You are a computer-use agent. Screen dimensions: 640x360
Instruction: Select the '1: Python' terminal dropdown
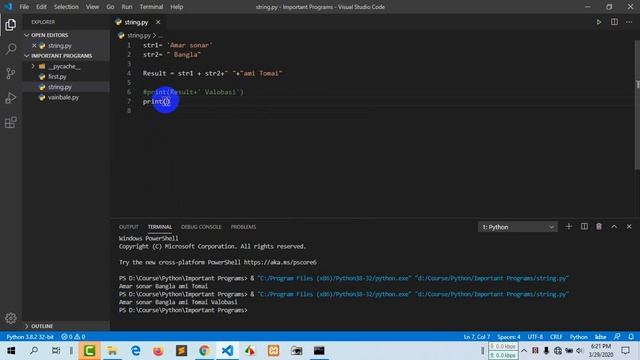click(x=518, y=227)
